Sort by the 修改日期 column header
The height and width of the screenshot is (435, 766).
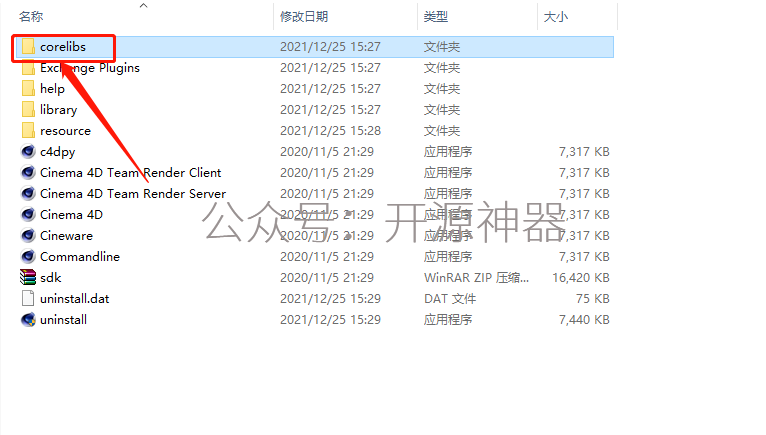(304, 17)
